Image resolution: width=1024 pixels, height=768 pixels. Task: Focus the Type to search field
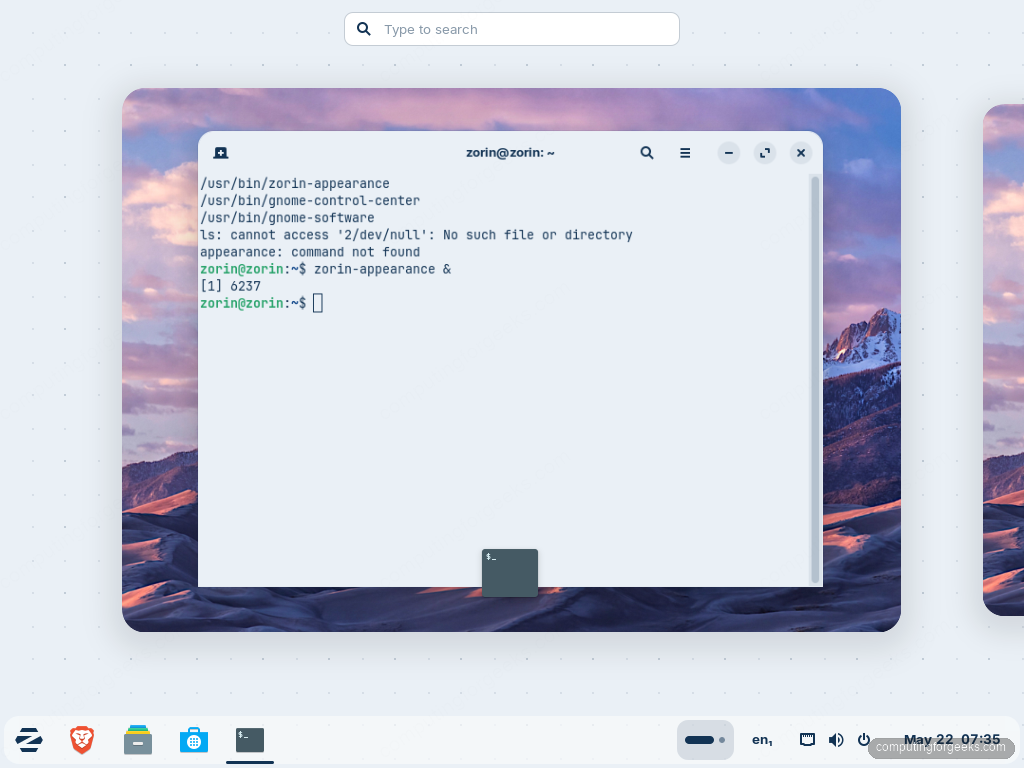coord(512,29)
